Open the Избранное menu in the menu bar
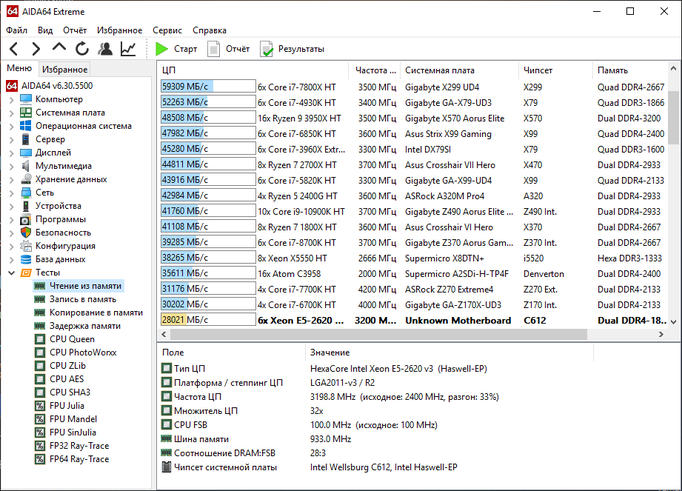Viewport: 682px width, 491px height. [120, 30]
